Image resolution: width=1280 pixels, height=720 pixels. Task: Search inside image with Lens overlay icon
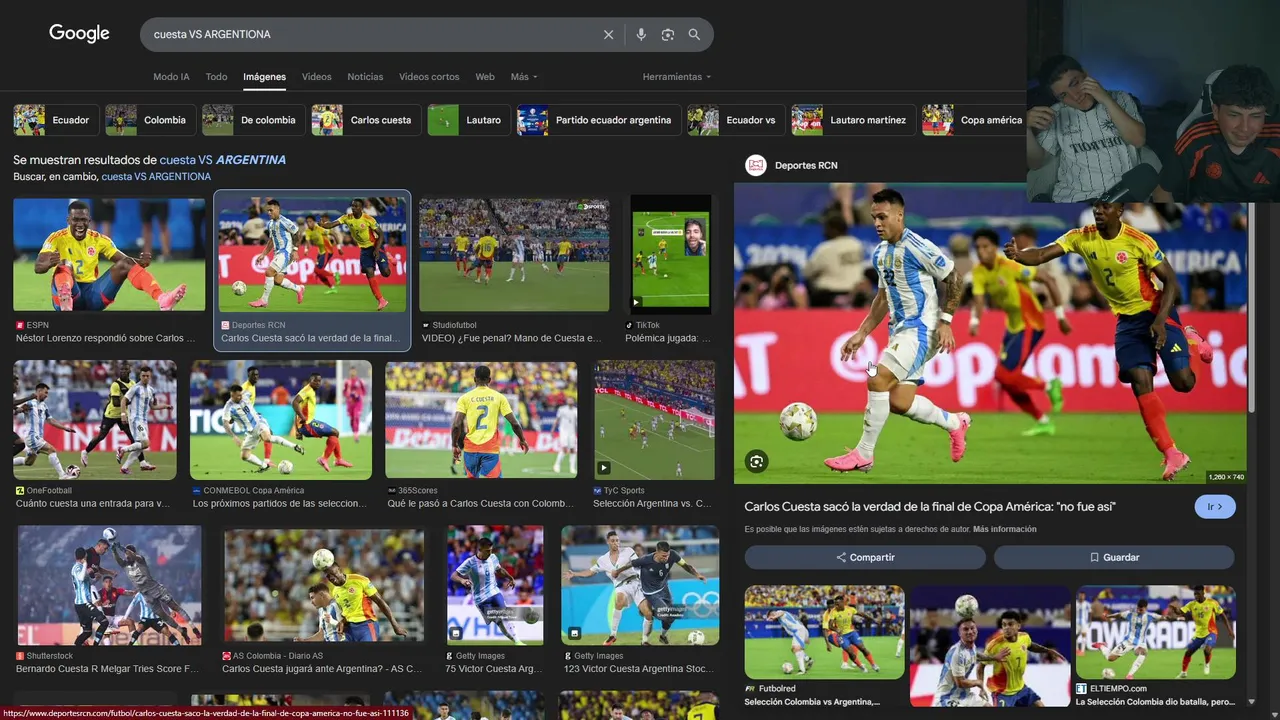tap(756, 461)
